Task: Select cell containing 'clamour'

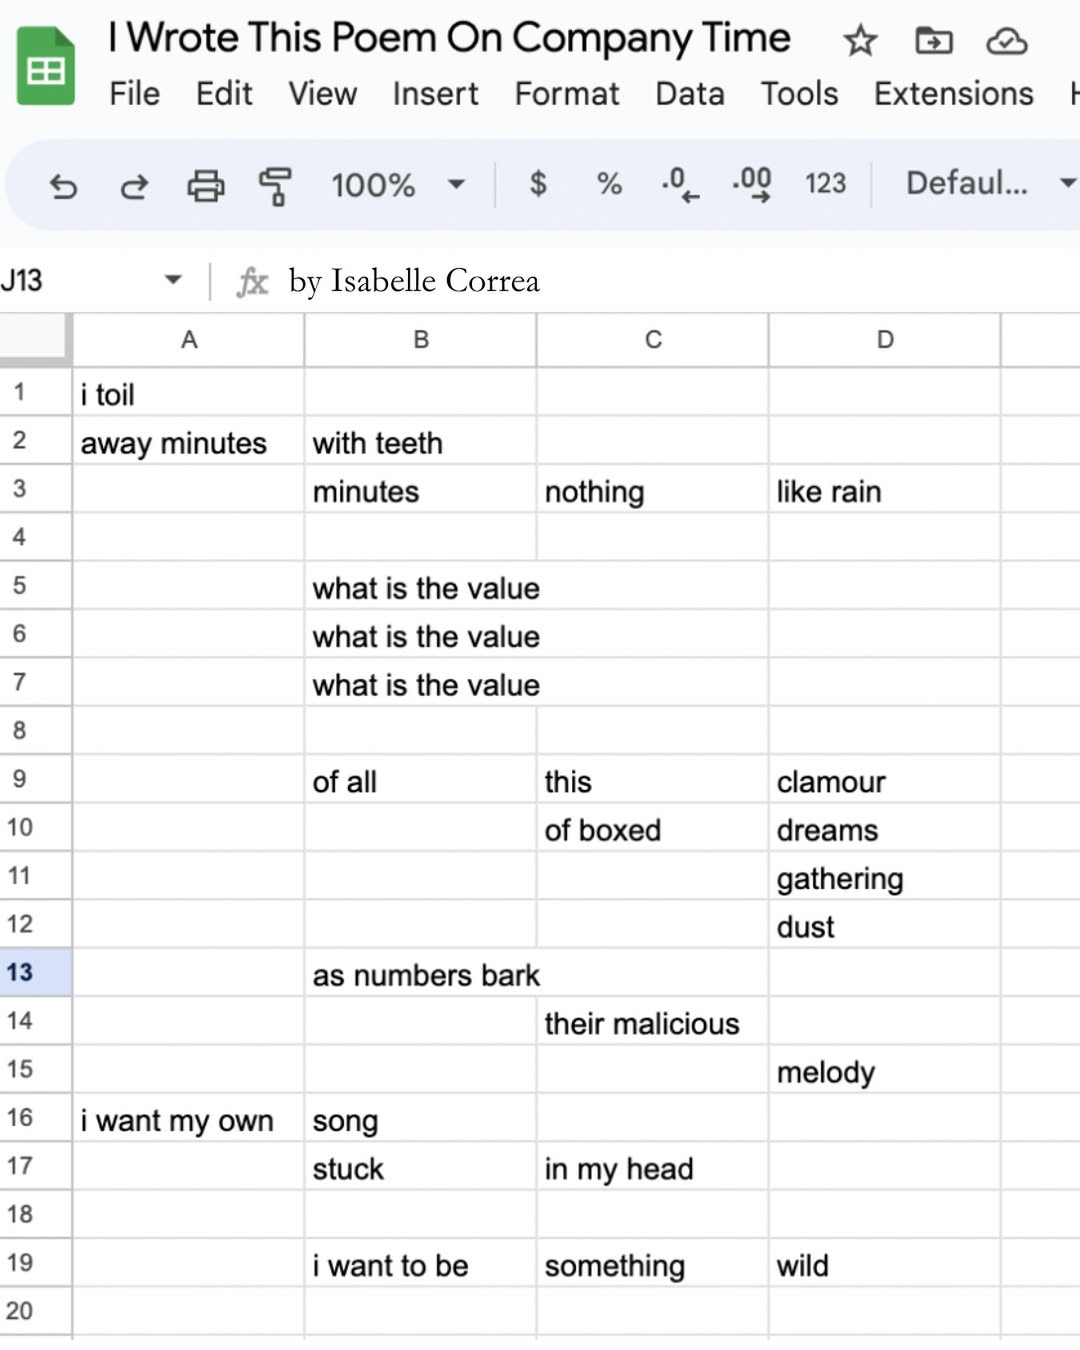Action: (885, 780)
